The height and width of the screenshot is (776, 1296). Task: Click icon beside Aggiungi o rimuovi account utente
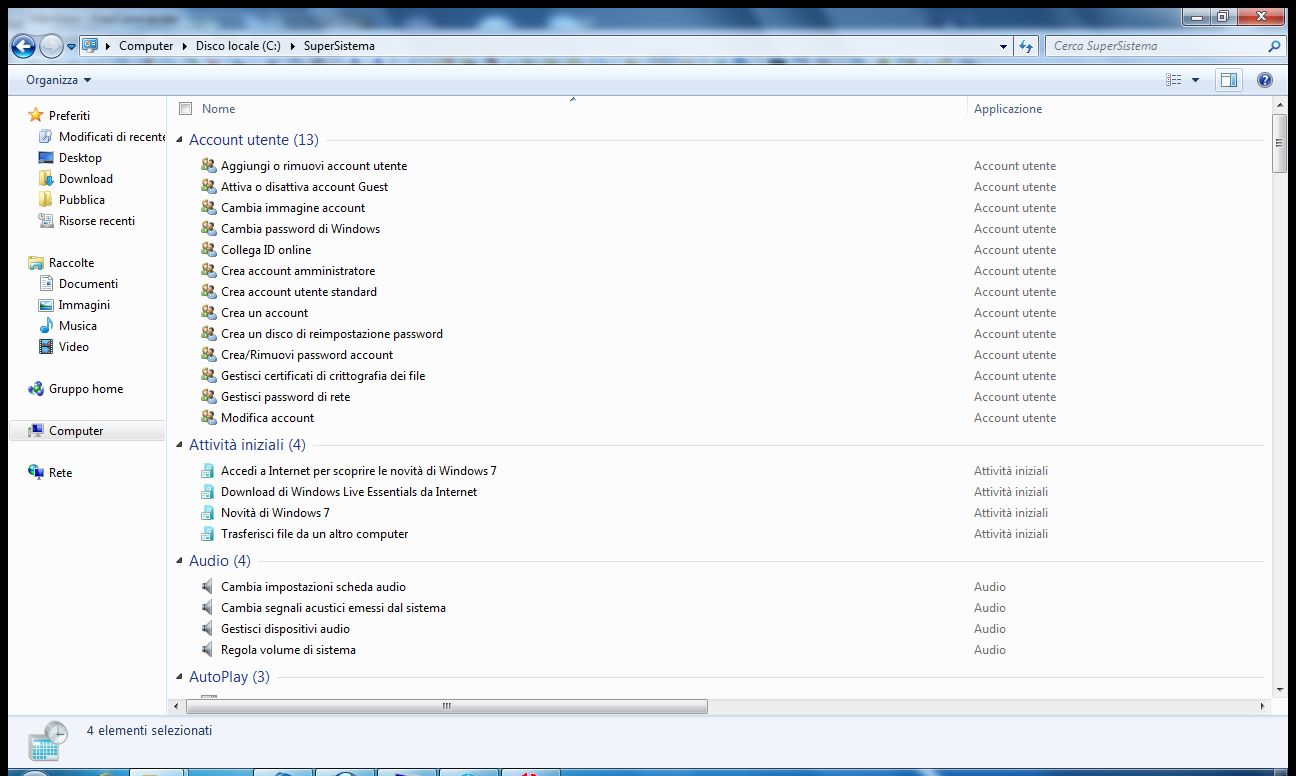click(x=208, y=166)
